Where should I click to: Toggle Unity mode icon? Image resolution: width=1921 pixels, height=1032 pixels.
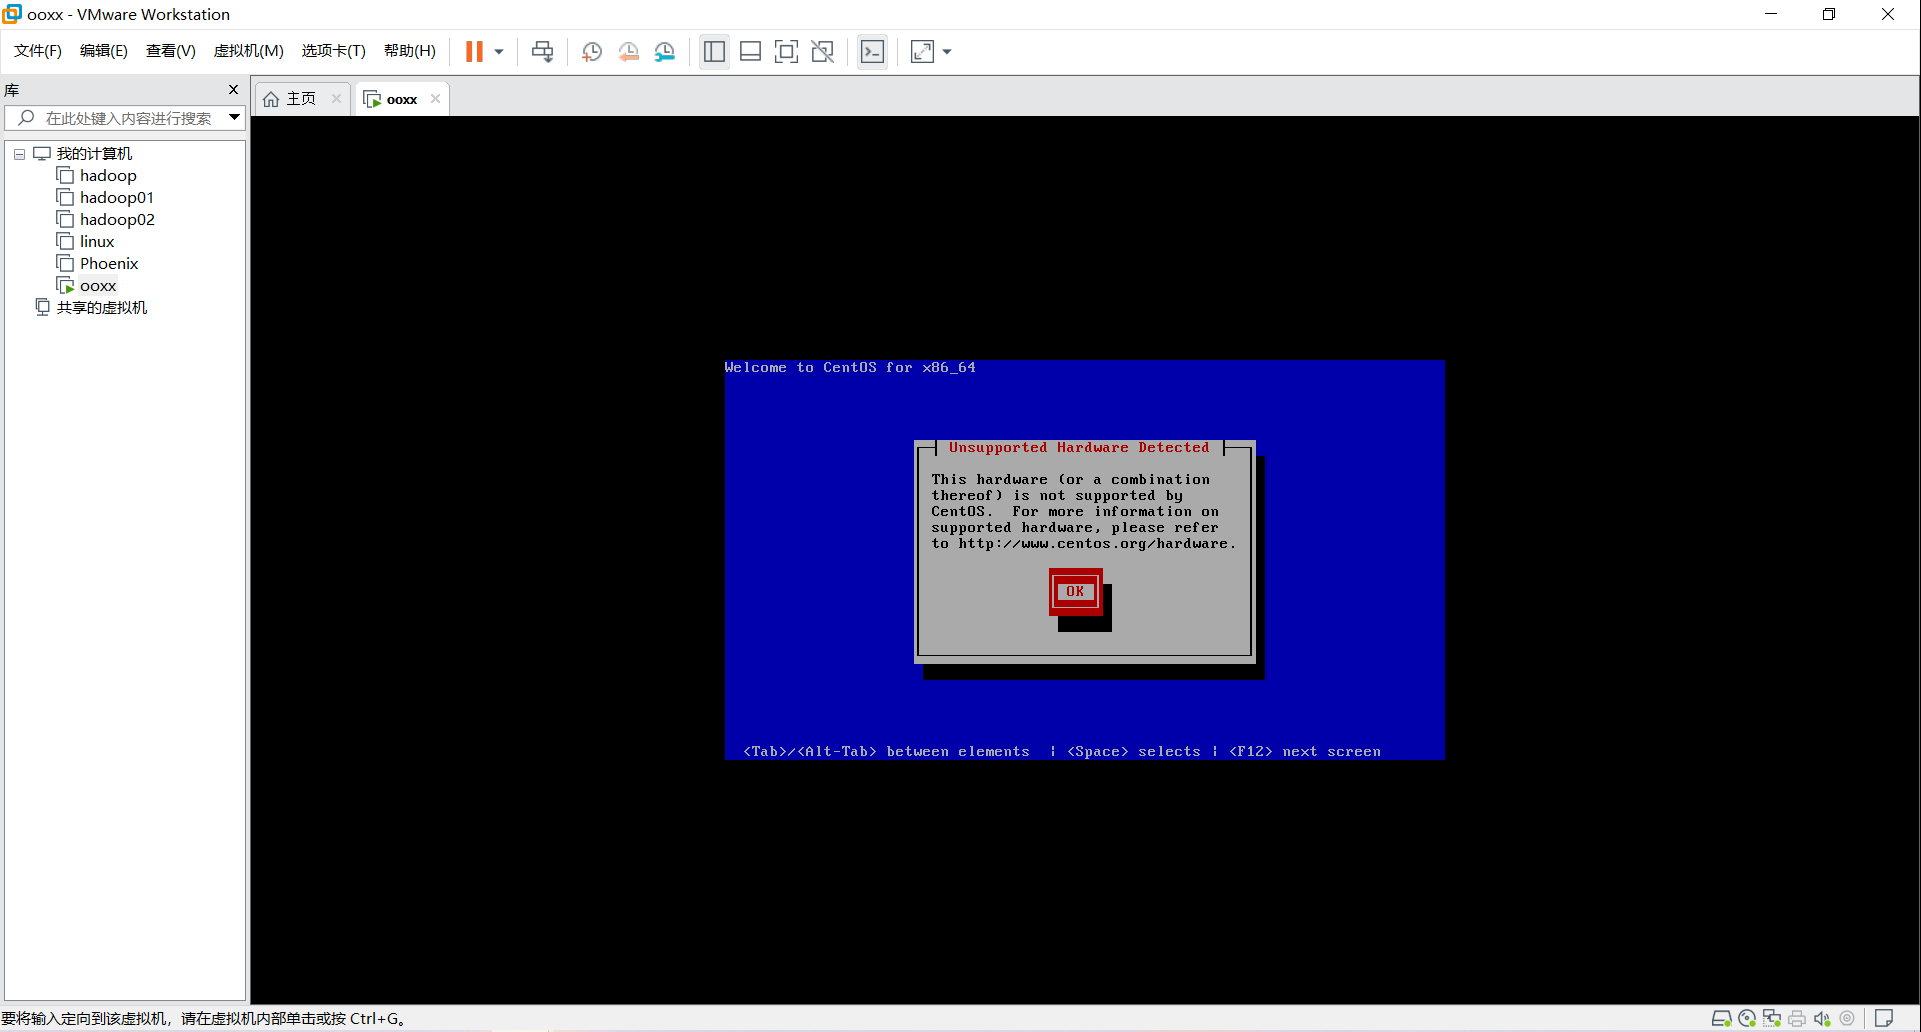pos(823,51)
